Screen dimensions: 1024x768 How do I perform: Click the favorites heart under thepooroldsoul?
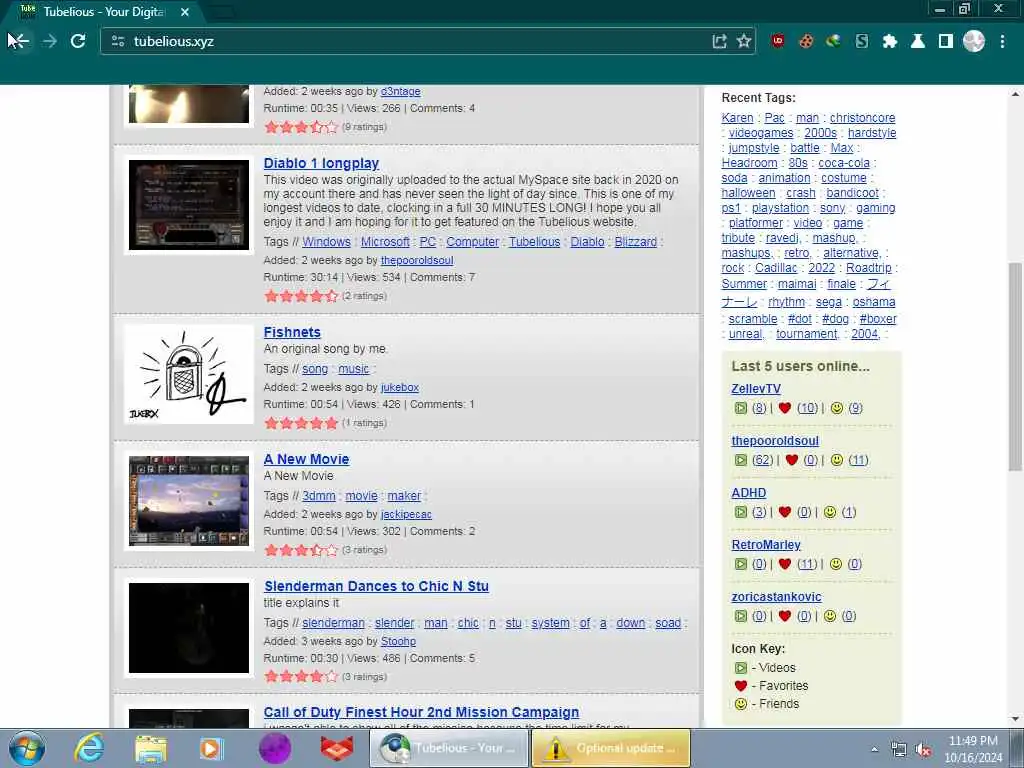pyautogui.click(x=792, y=460)
